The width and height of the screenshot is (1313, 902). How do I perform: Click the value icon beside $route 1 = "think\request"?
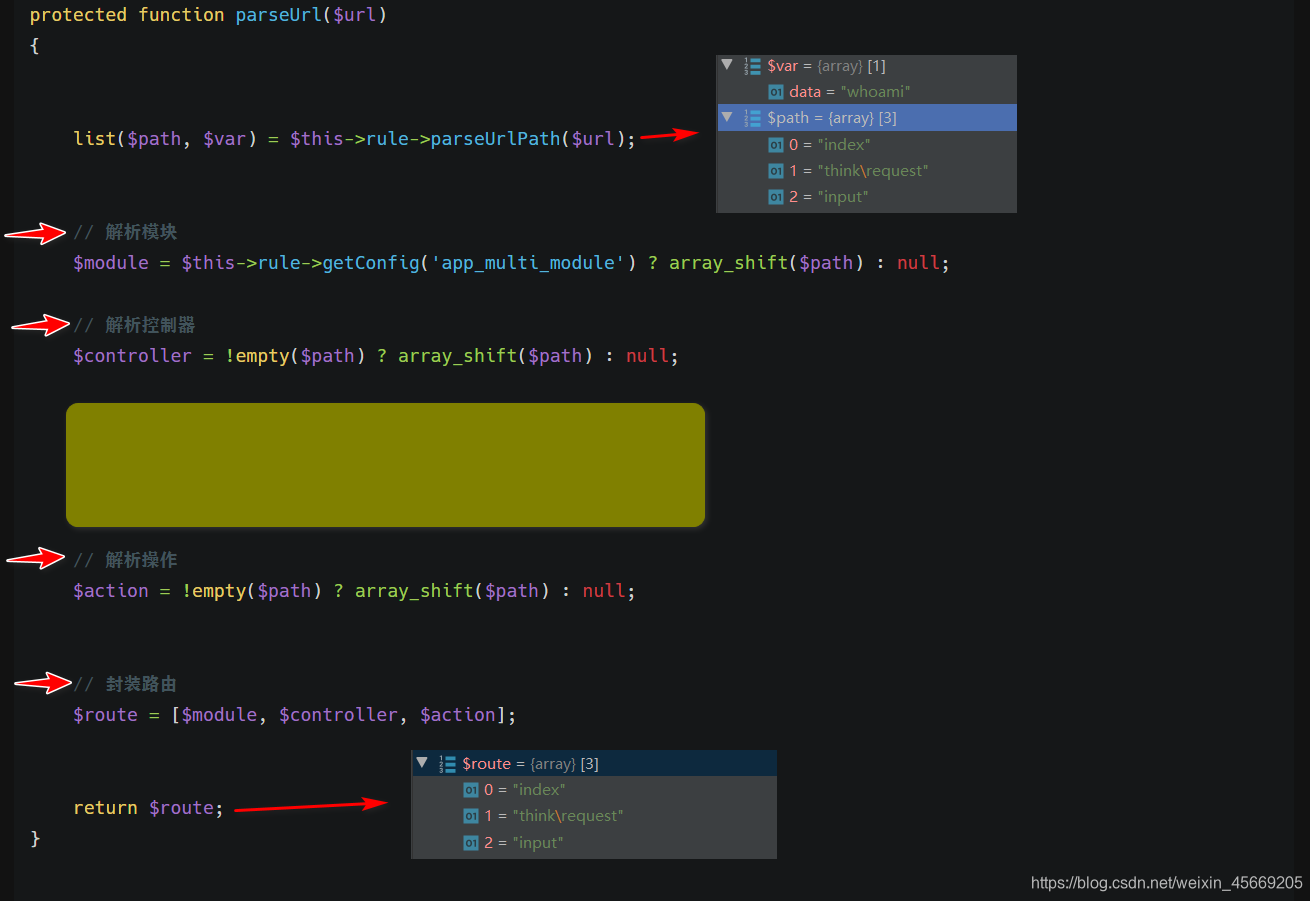471,816
